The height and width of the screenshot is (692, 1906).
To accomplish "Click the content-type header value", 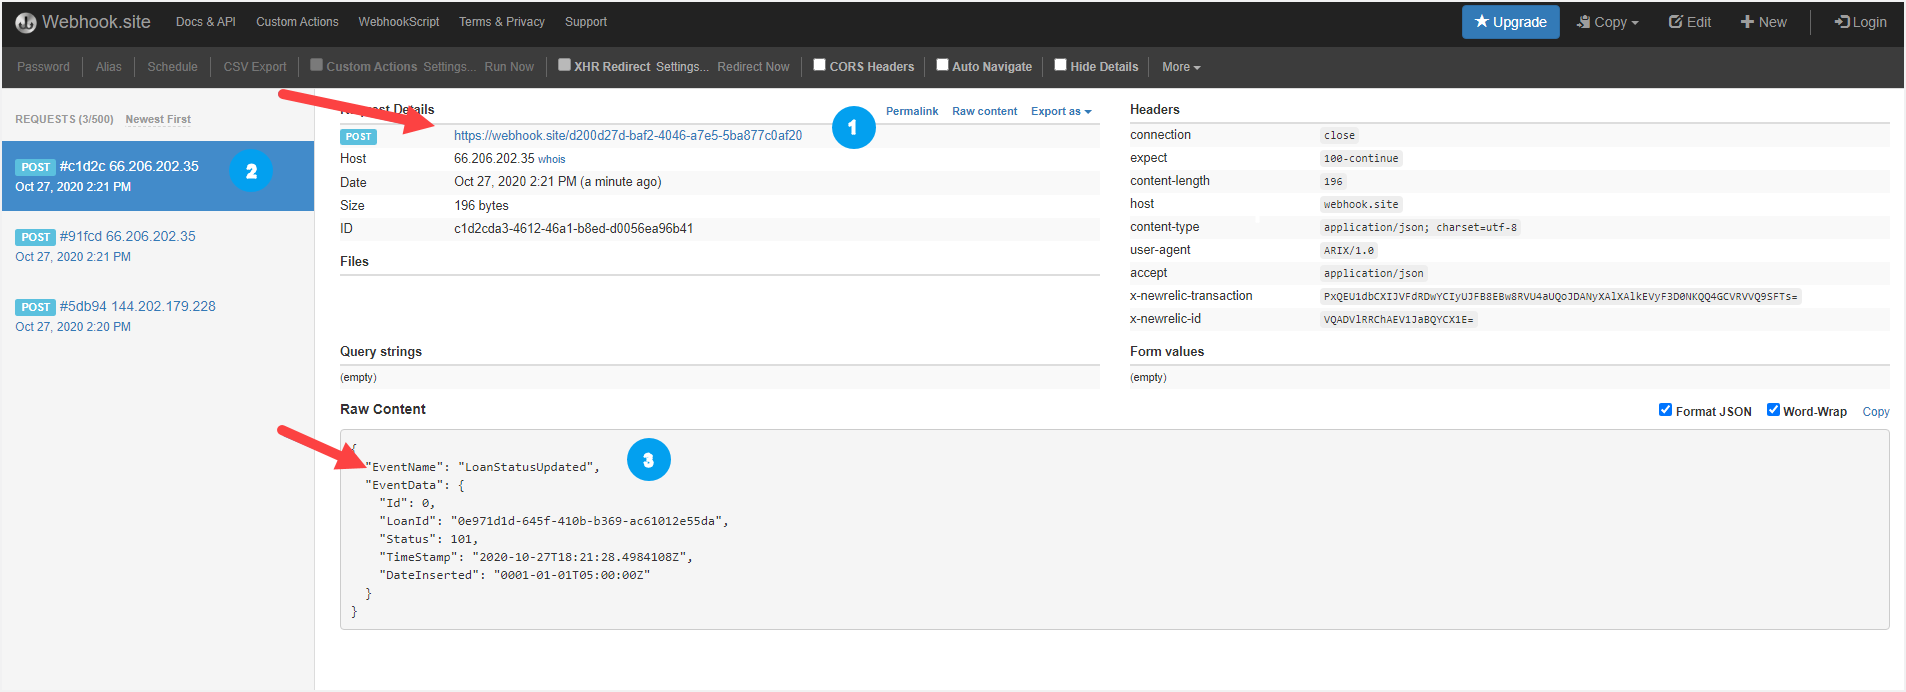I will click(1420, 228).
